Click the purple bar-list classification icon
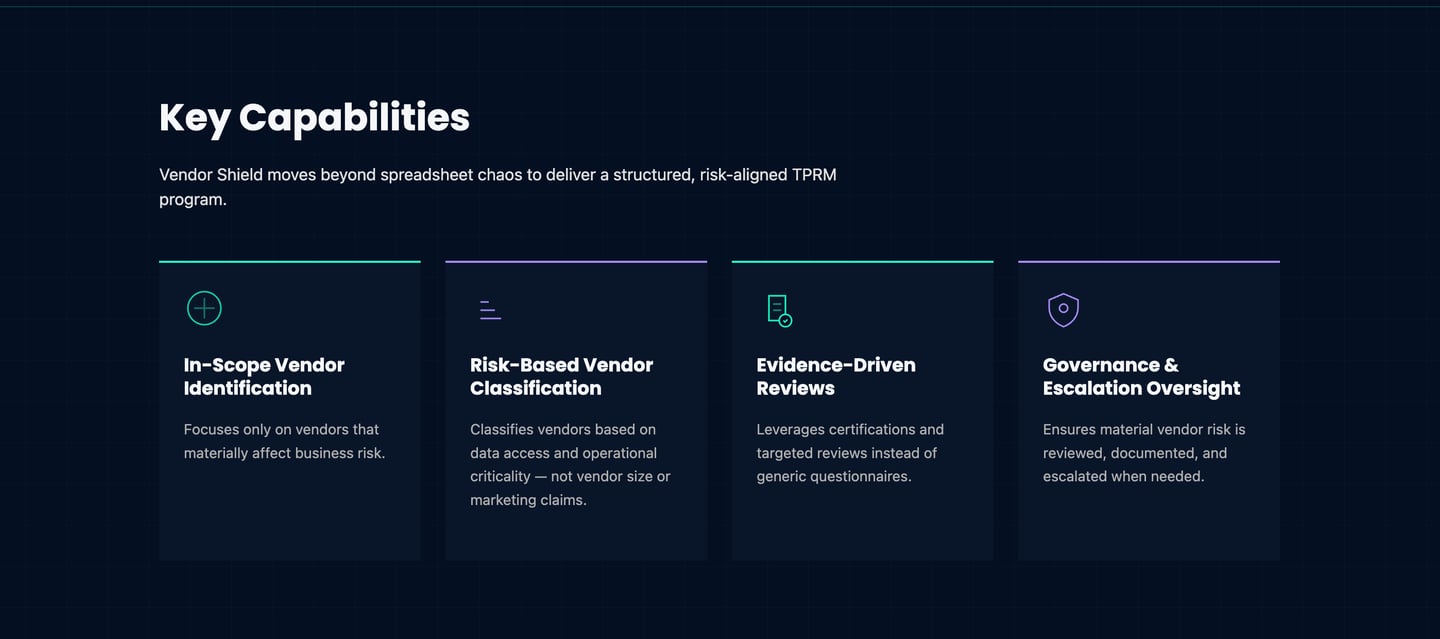Viewport: 1440px width, 639px height. point(490,309)
